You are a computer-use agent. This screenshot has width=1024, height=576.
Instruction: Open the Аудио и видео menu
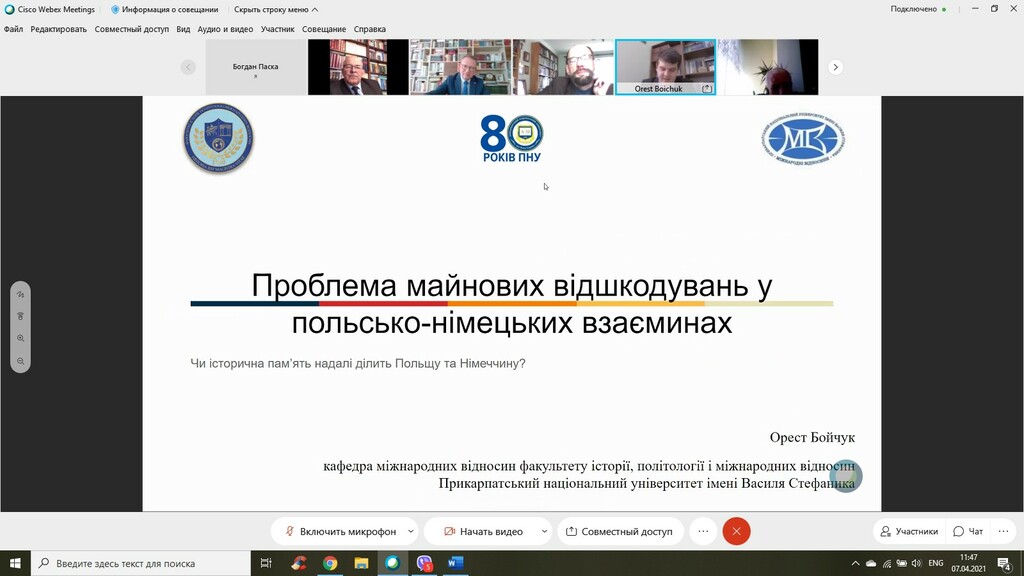point(225,29)
